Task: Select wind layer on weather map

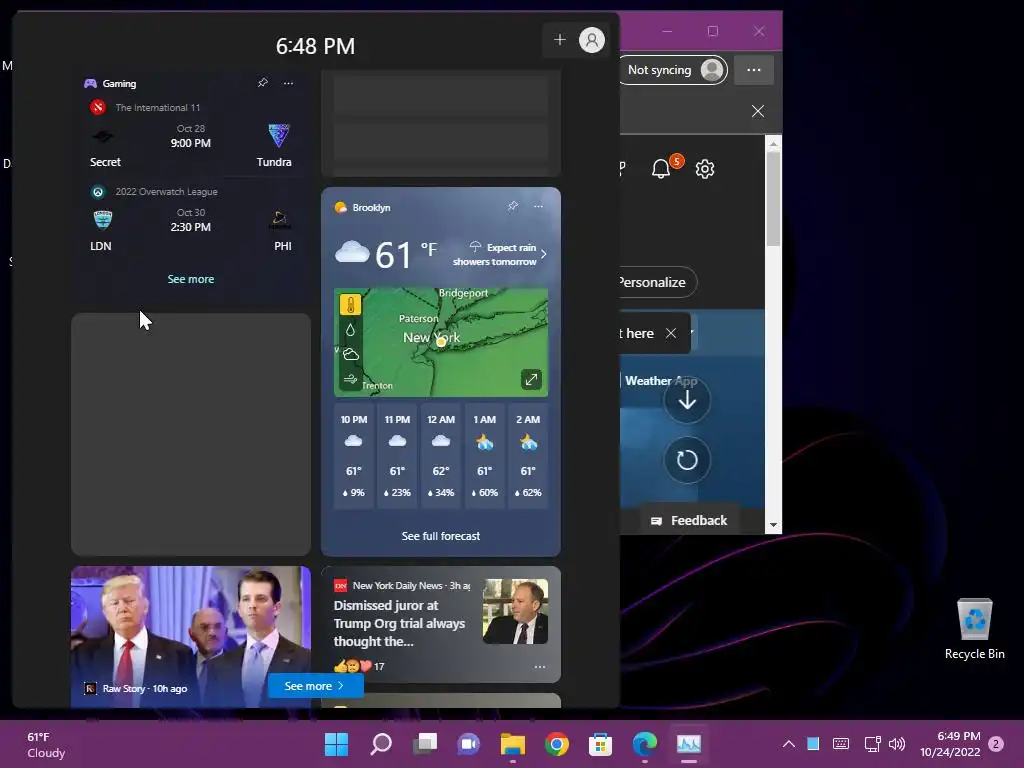Action: click(x=351, y=379)
